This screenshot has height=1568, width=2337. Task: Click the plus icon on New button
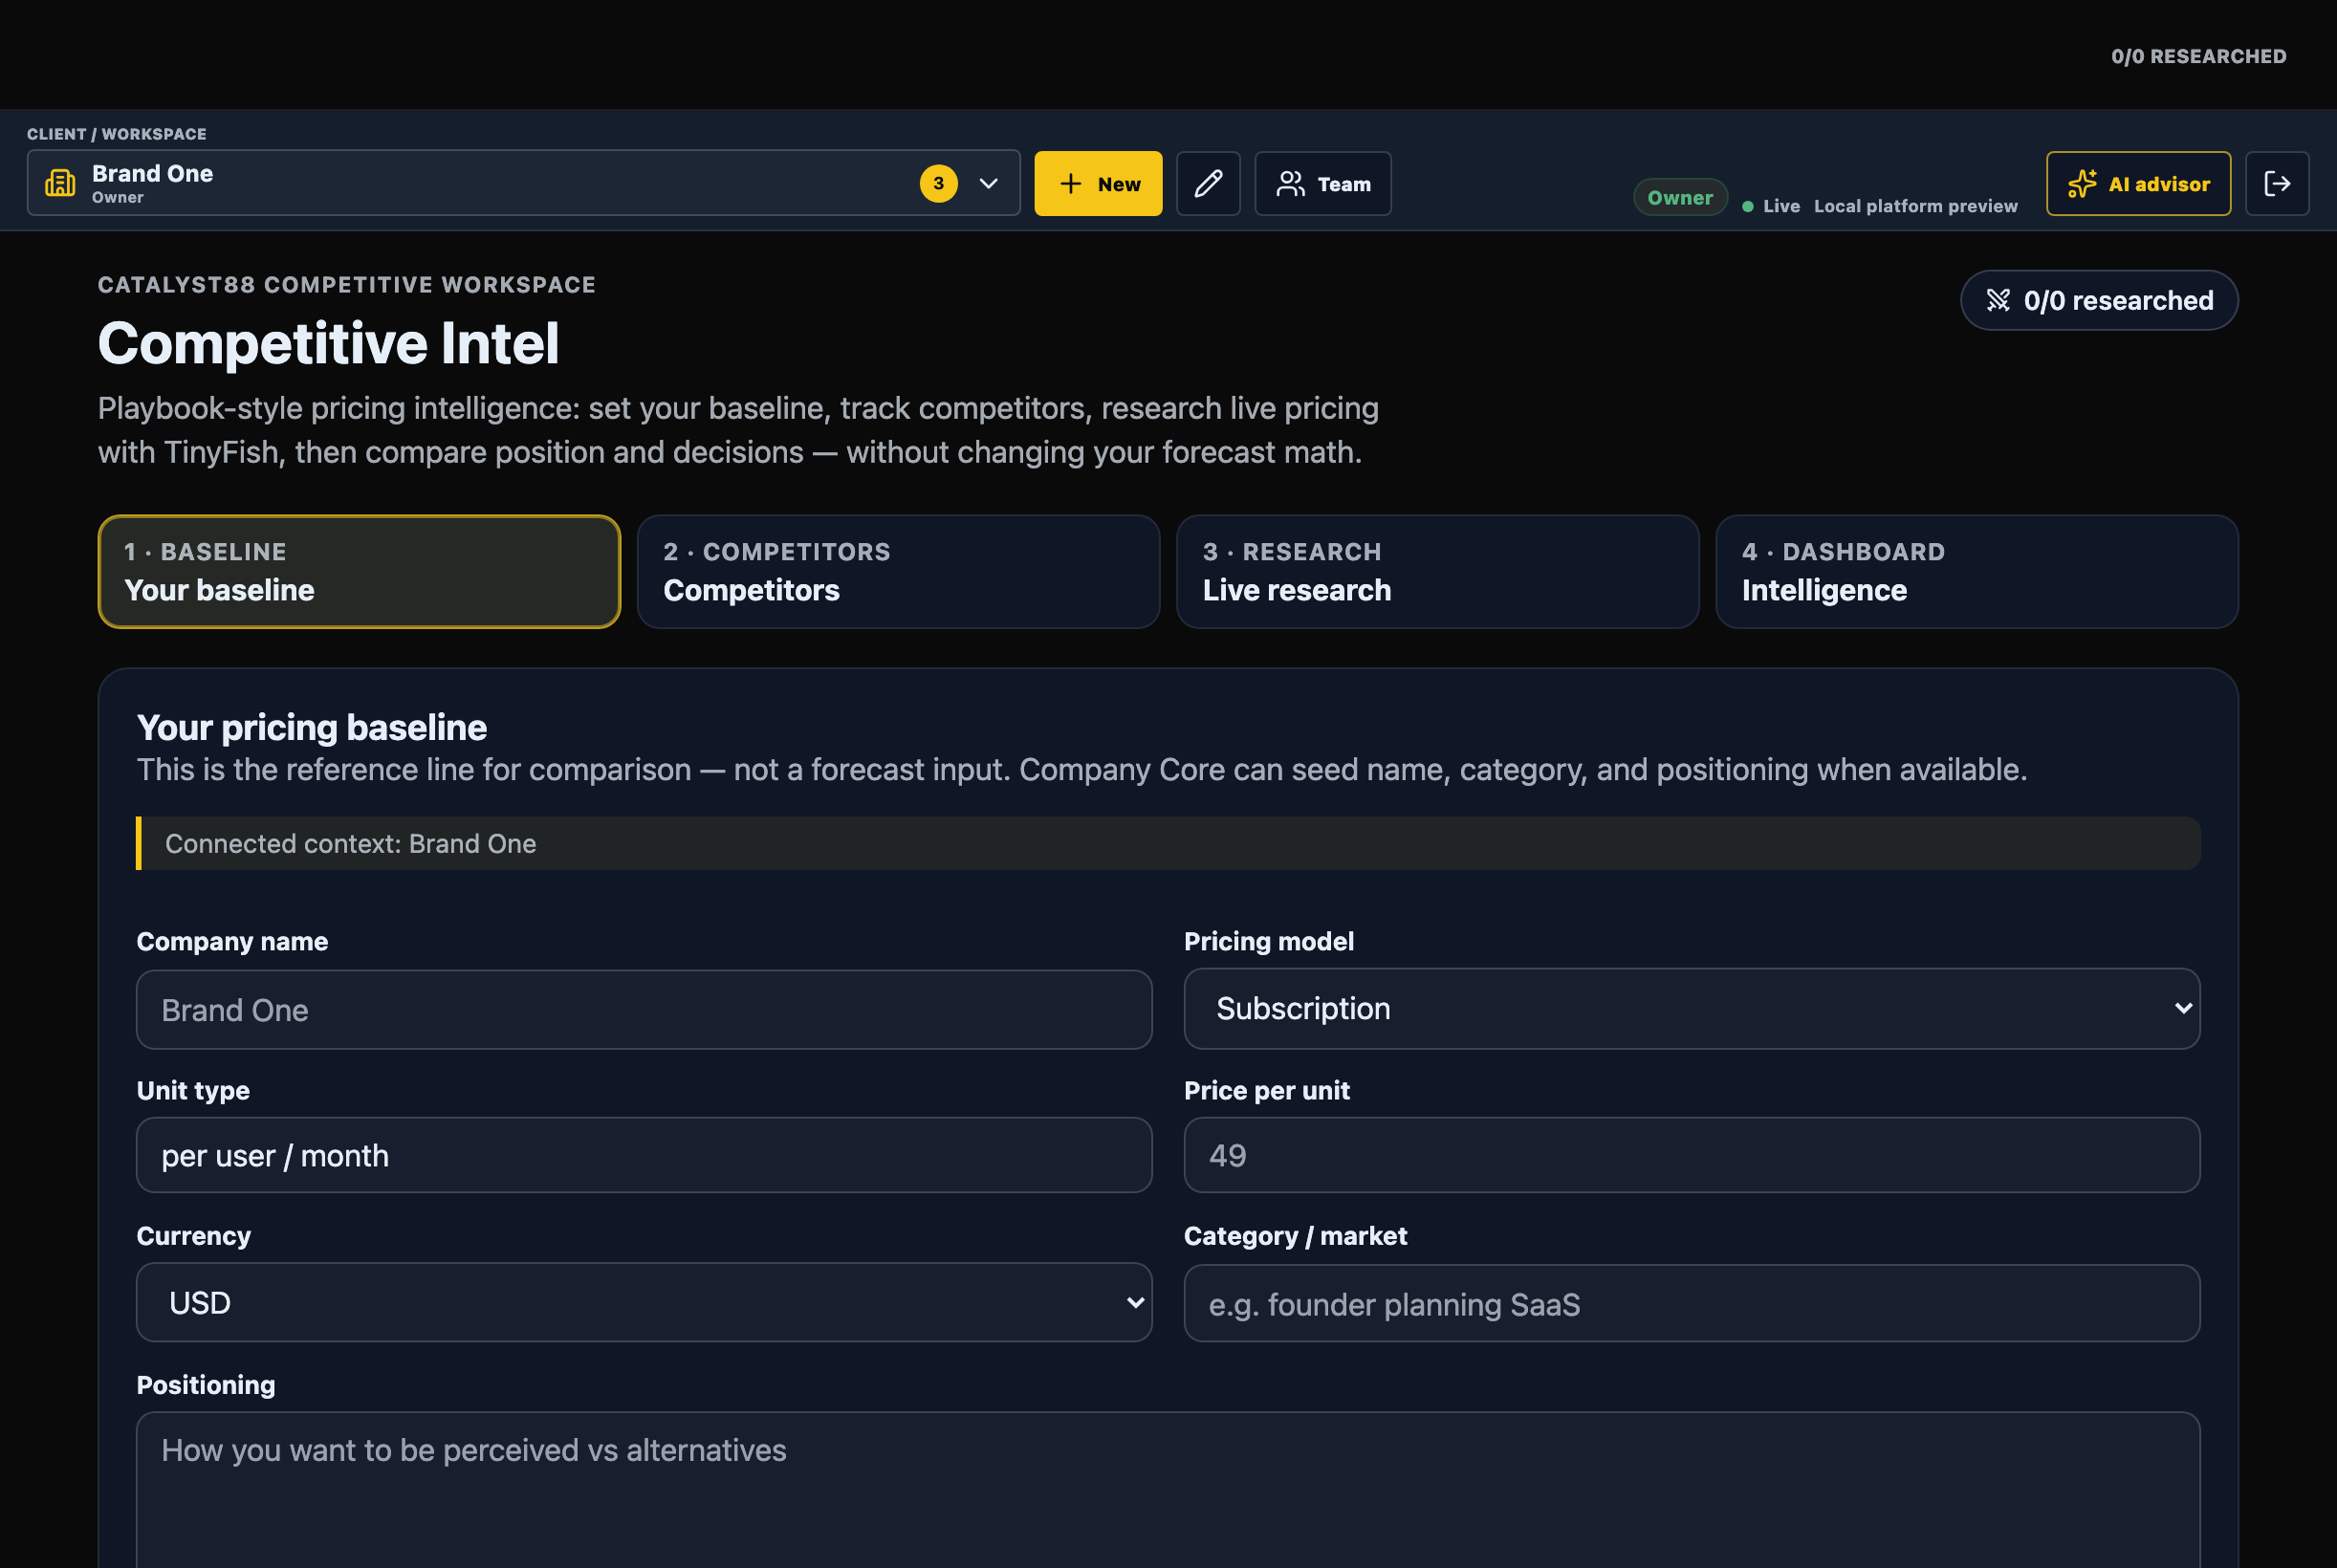1070,183
